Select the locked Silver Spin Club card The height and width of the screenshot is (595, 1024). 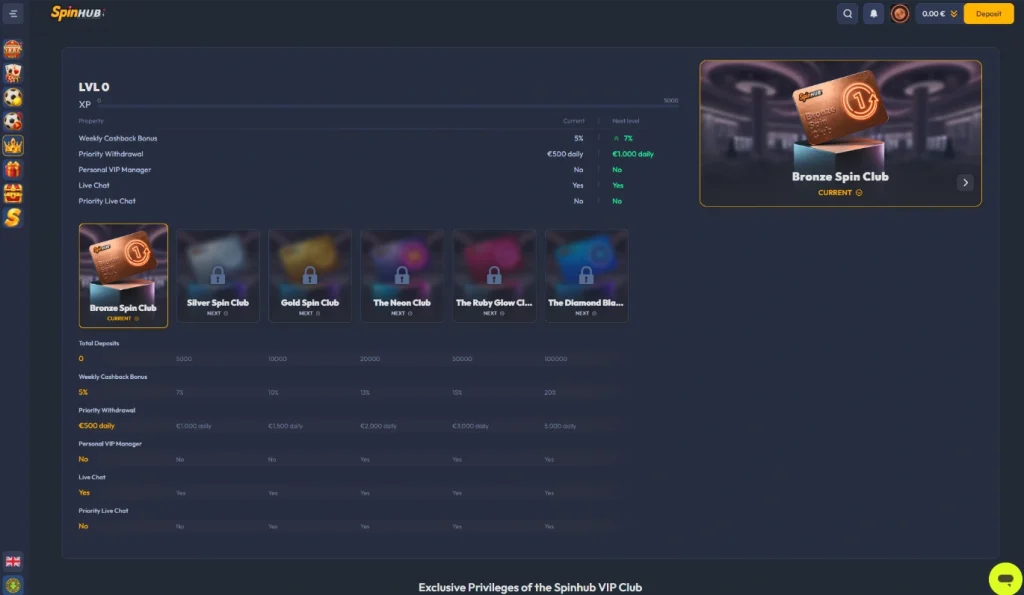[x=217, y=276]
